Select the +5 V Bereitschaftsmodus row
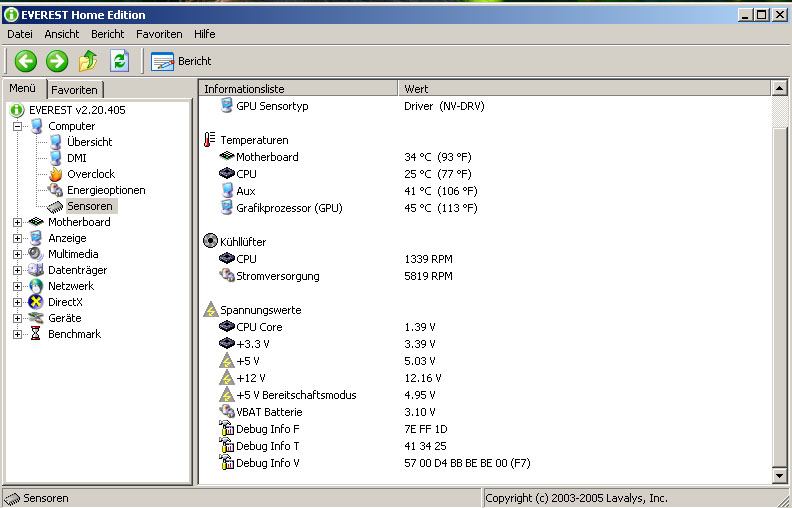 click(x=485, y=395)
